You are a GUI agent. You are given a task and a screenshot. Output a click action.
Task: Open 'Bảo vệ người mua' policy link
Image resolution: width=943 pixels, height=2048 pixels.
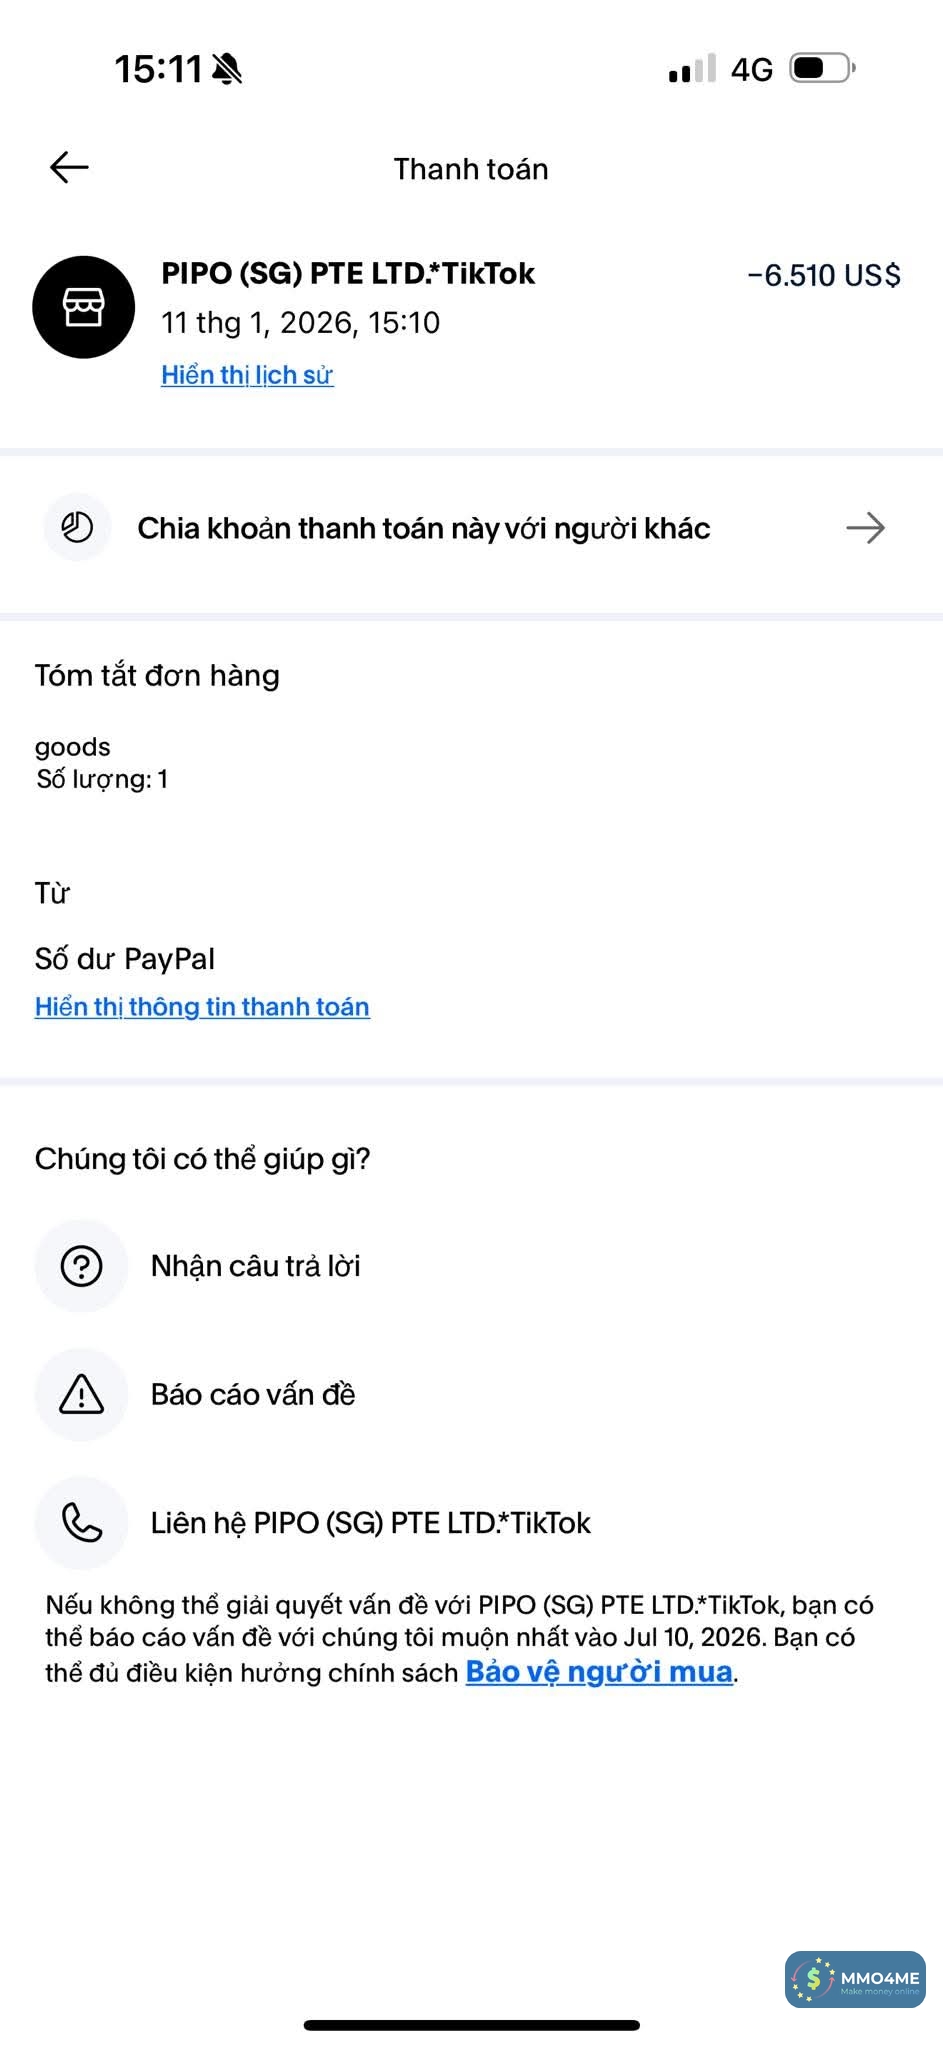click(x=599, y=1672)
